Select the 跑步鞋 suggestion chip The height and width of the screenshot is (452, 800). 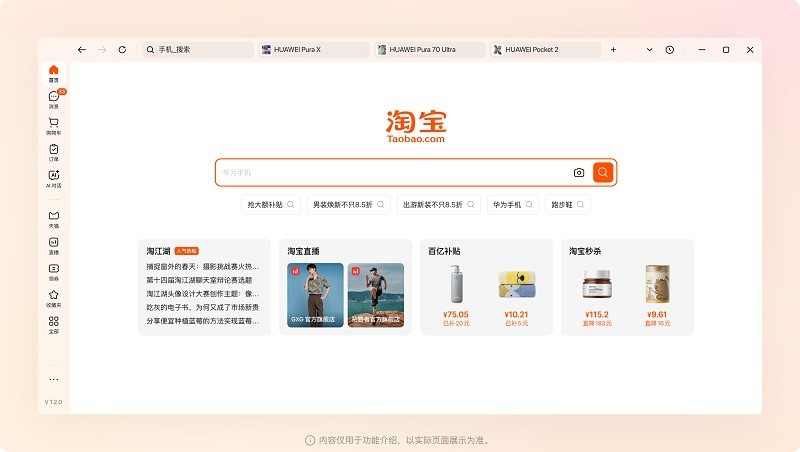567,205
